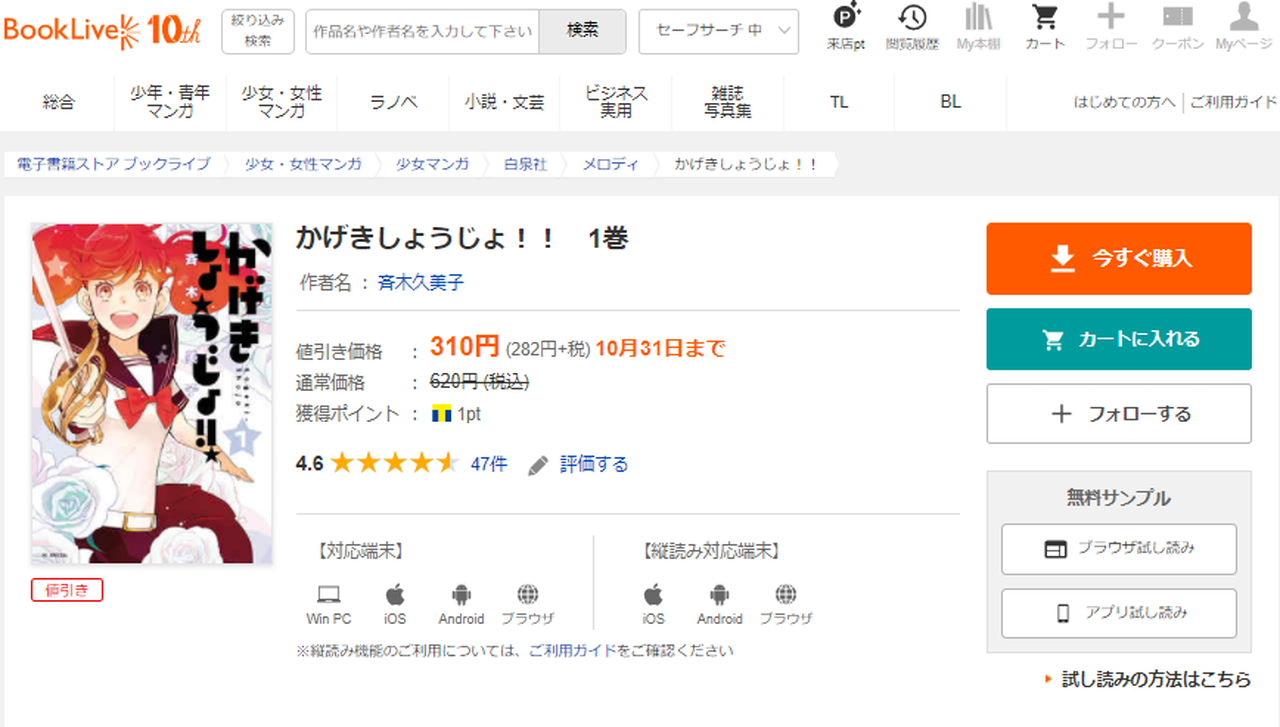Open the クーポン coupon icon

click(1177, 27)
